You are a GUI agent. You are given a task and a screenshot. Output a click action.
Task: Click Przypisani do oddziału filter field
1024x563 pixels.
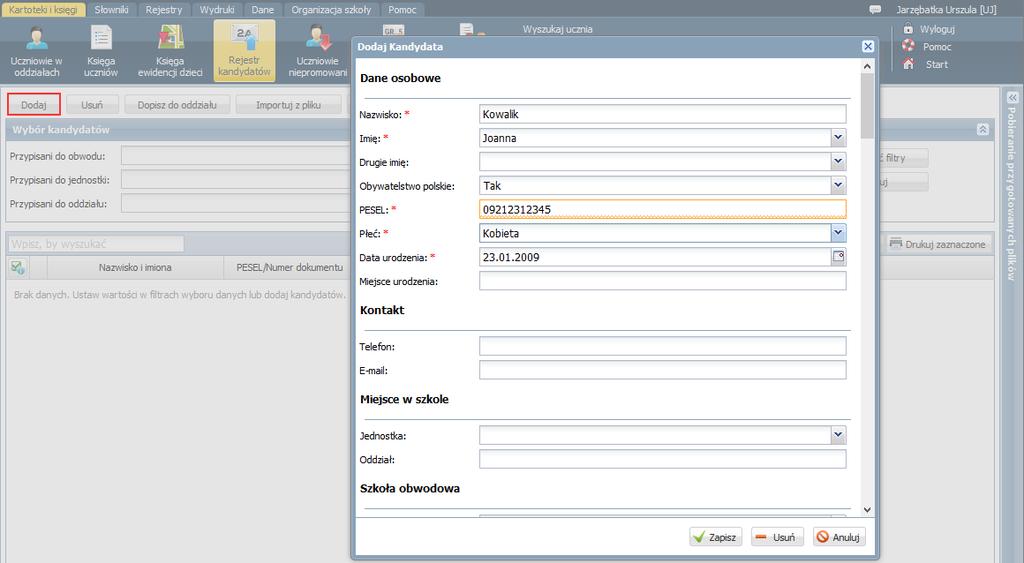pyautogui.click(x=235, y=203)
